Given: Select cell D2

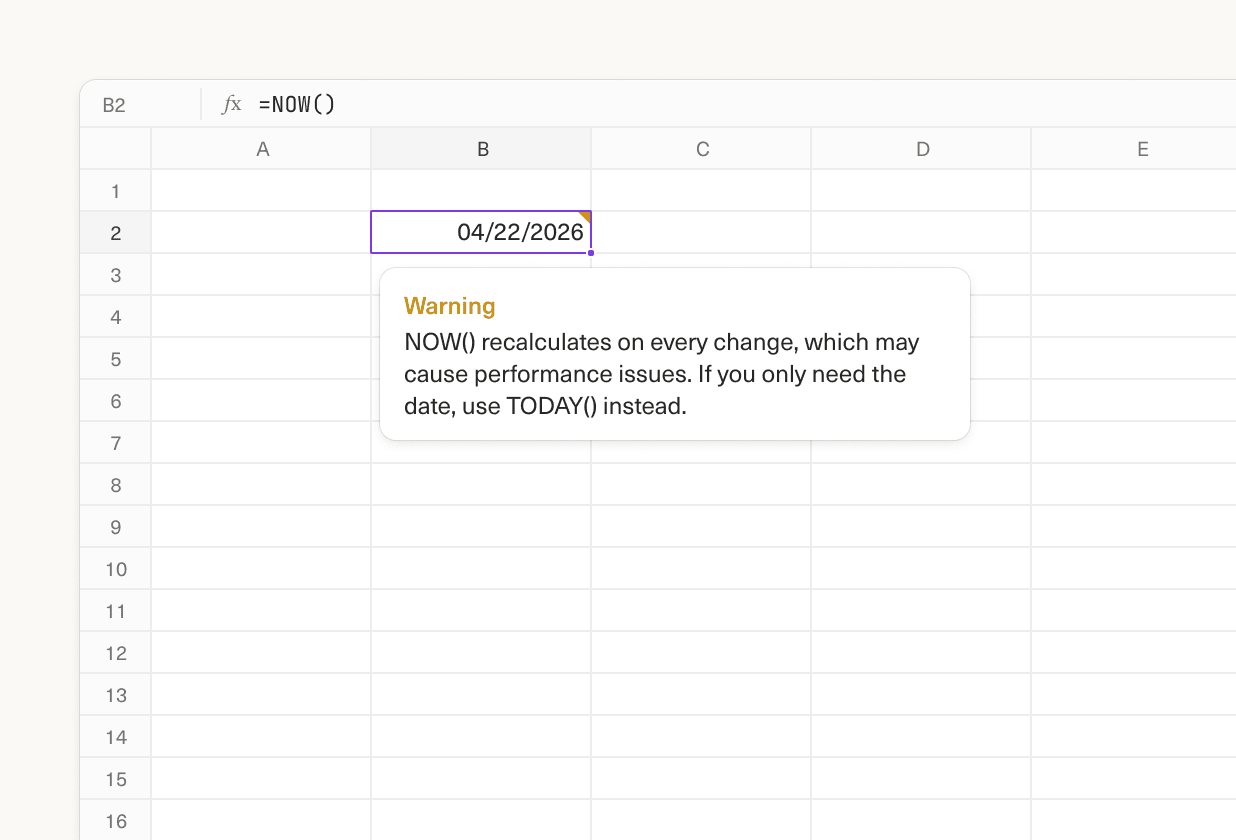Looking at the screenshot, I should 922,233.
